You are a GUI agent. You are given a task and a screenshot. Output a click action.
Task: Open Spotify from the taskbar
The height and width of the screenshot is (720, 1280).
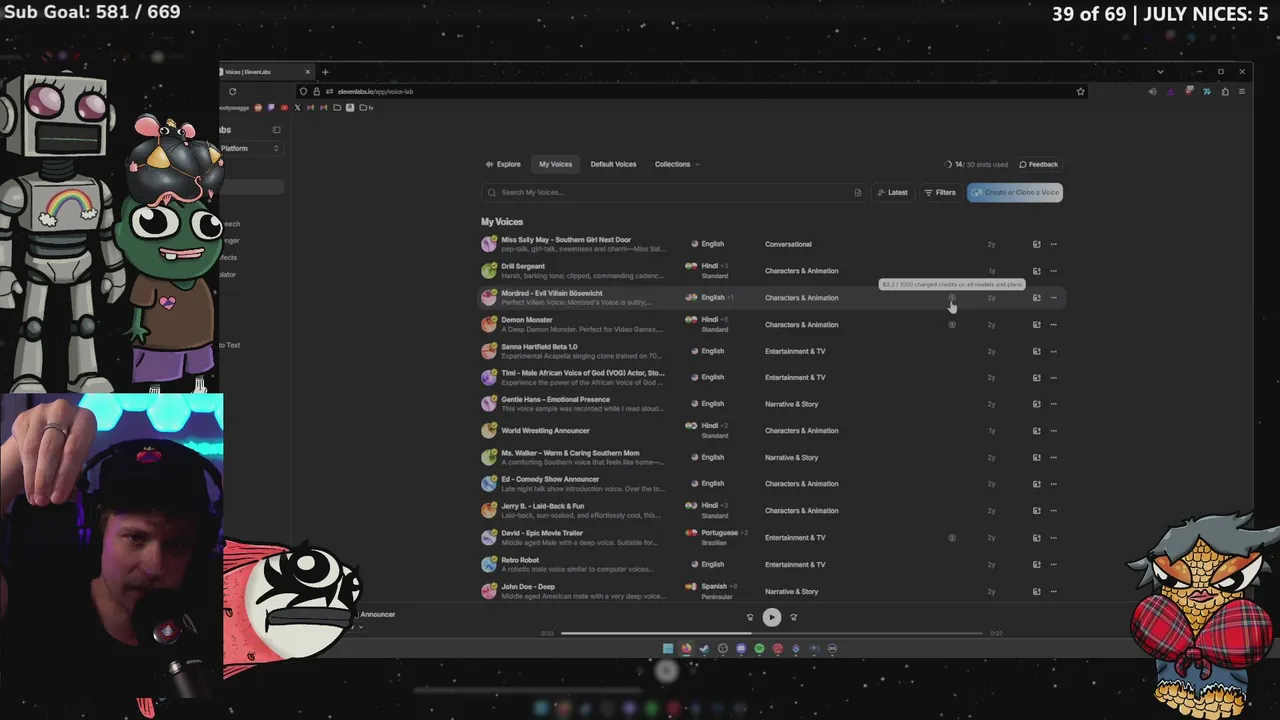(x=759, y=648)
